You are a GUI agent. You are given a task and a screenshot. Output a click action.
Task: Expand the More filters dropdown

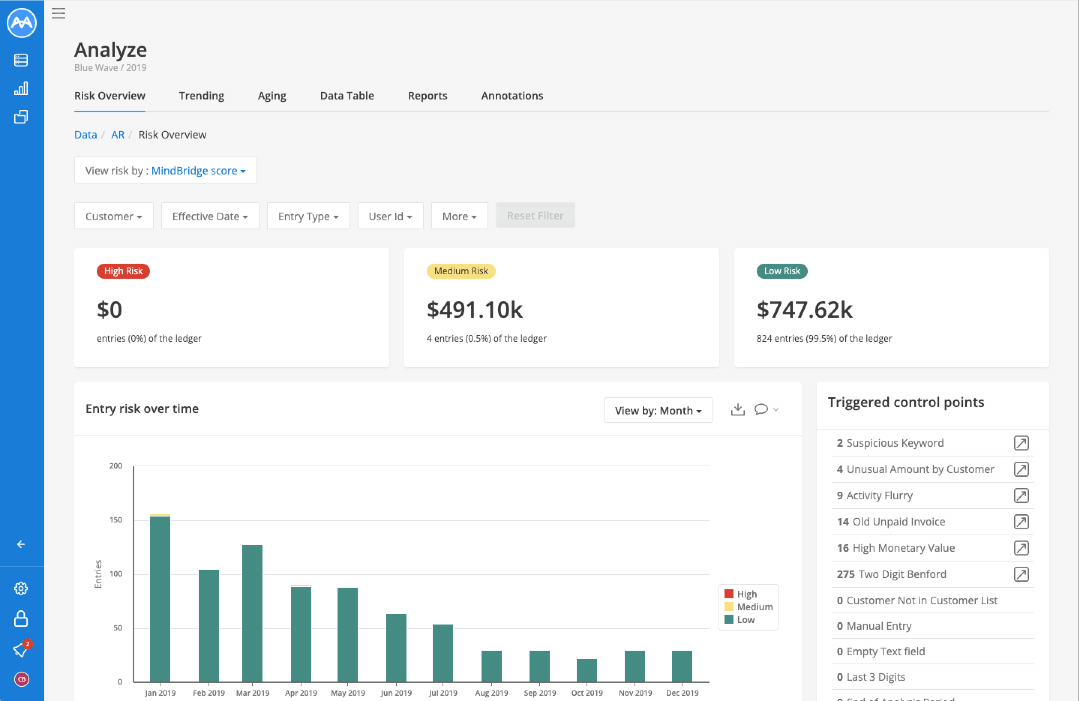(459, 216)
